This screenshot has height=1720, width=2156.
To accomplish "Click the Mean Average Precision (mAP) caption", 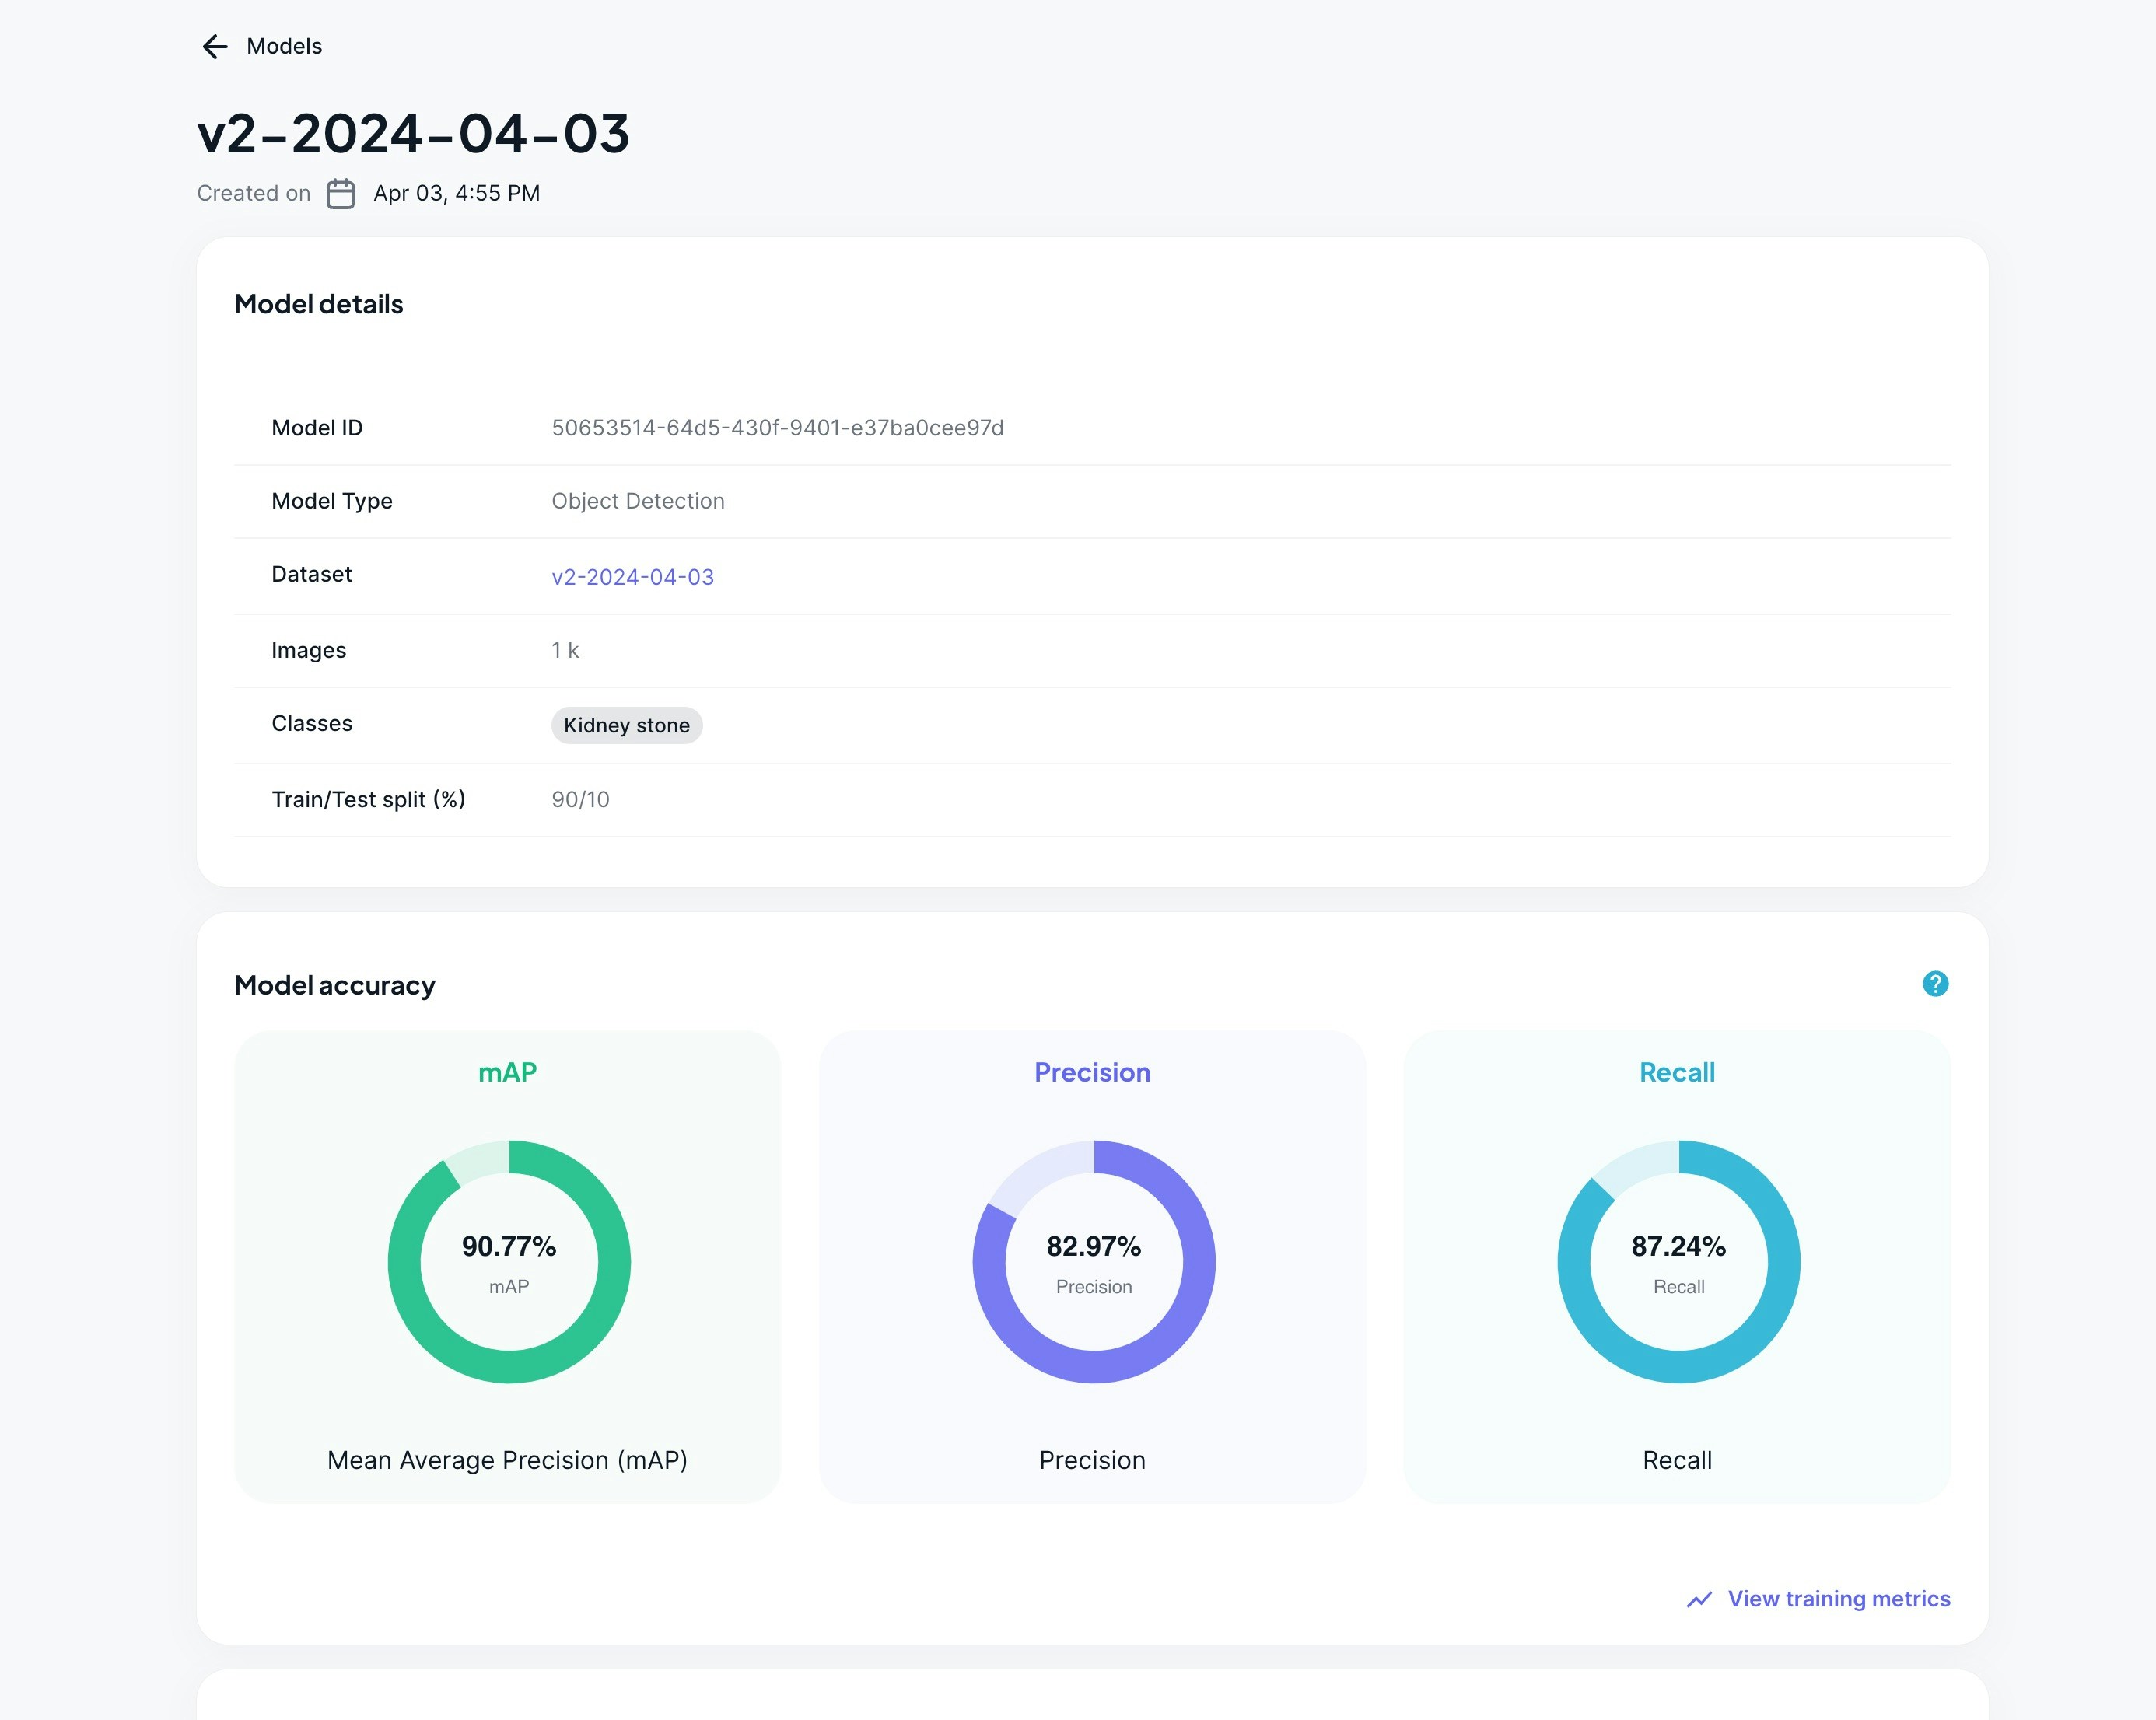I will [x=507, y=1460].
